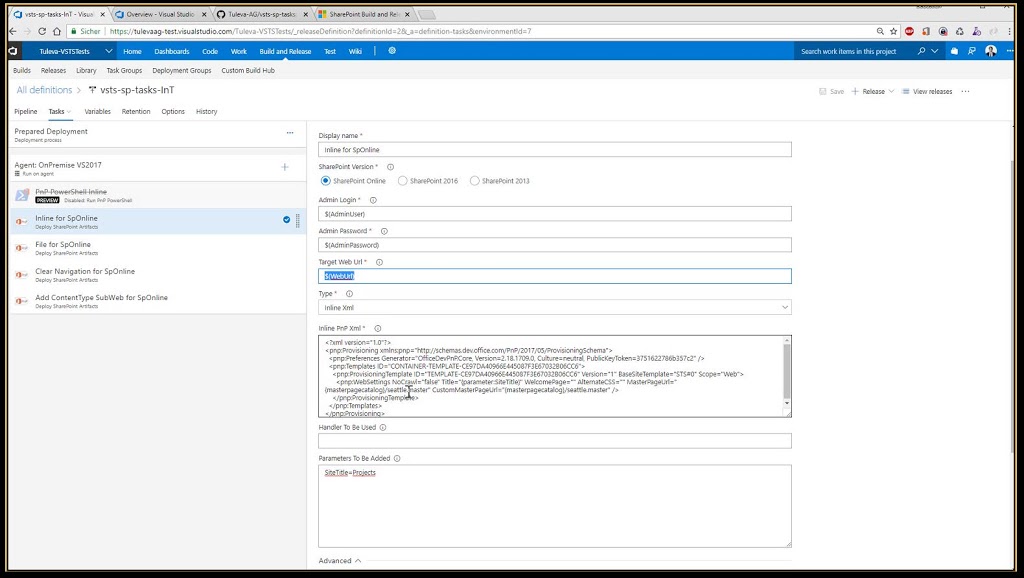1024x578 pixels.
Task: Click the info icon next to Parameters To Be Added
Action: coord(397,458)
